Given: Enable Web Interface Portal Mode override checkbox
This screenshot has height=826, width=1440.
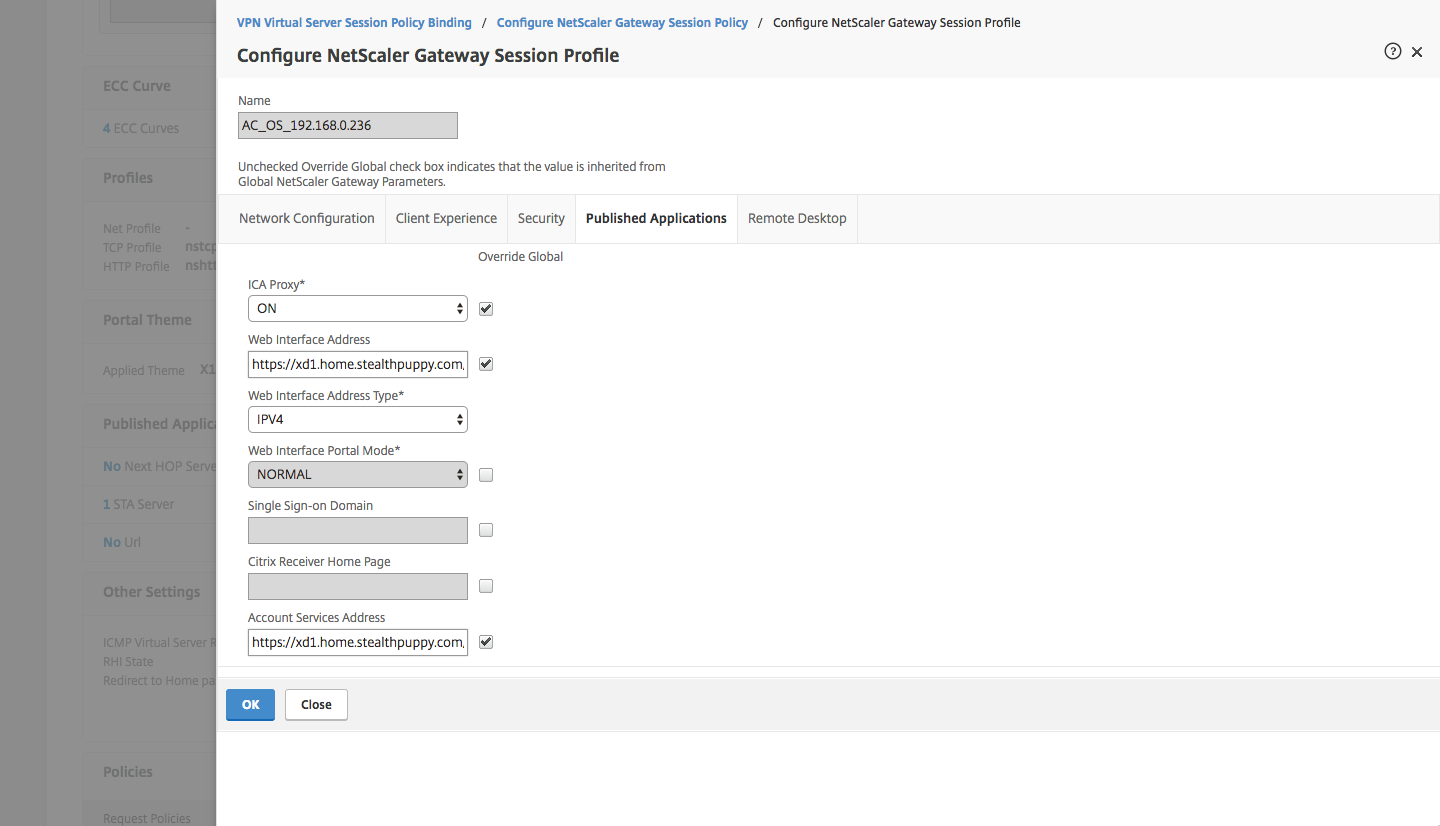Looking at the screenshot, I should click(x=486, y=475).
